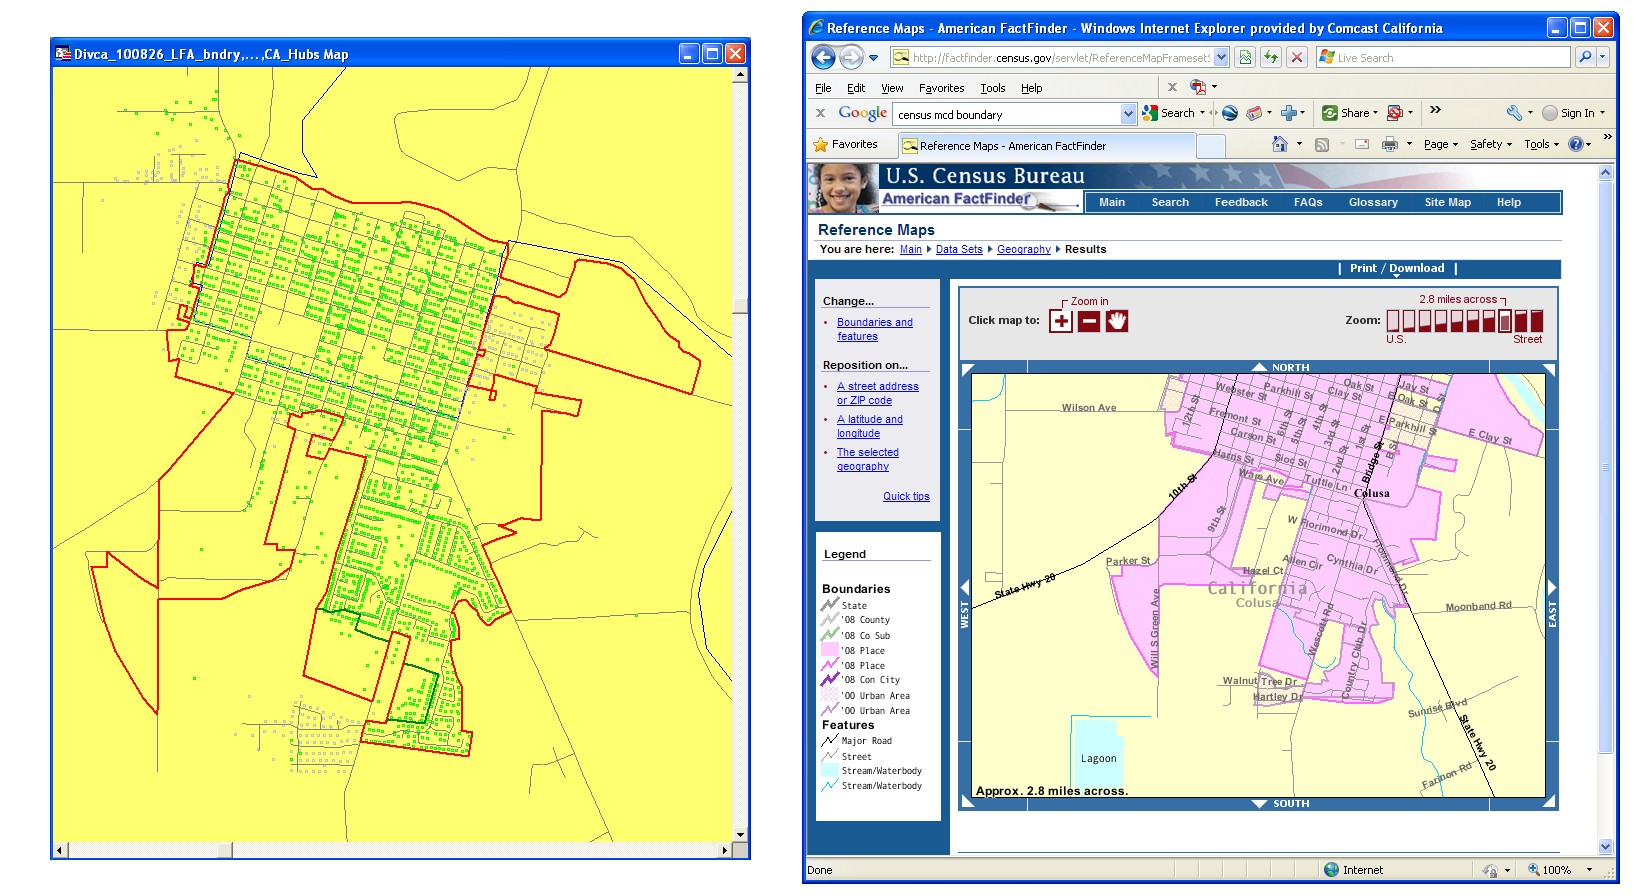Screen dimensions: 1642x895
Task: Click the Print icon in command bar
Action: (1389, 145)
